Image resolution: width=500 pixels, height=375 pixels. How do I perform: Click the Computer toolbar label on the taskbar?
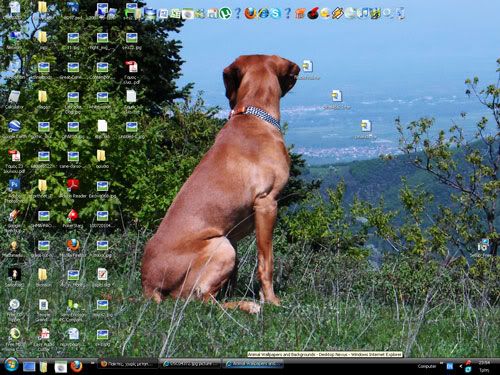point(427,366)
